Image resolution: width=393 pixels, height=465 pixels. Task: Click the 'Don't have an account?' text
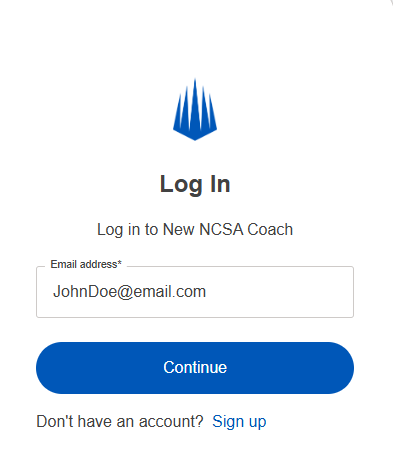pyautogui.click(x=120, y=421)
